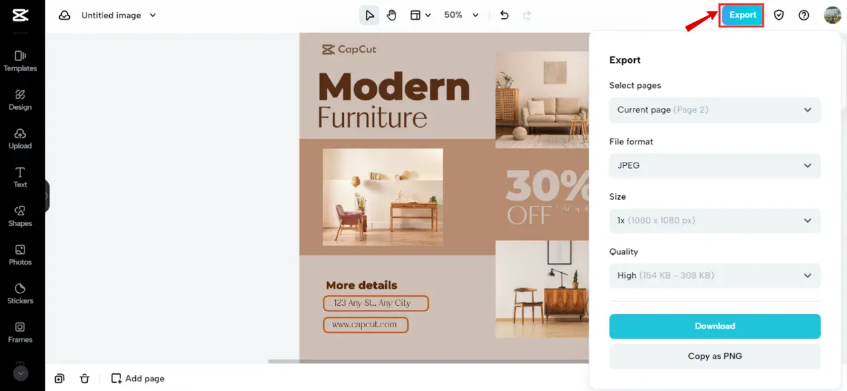Screen dimensions: 847x391
Task: Click the cloud save status icon
Action: click(x=64, y=15)
